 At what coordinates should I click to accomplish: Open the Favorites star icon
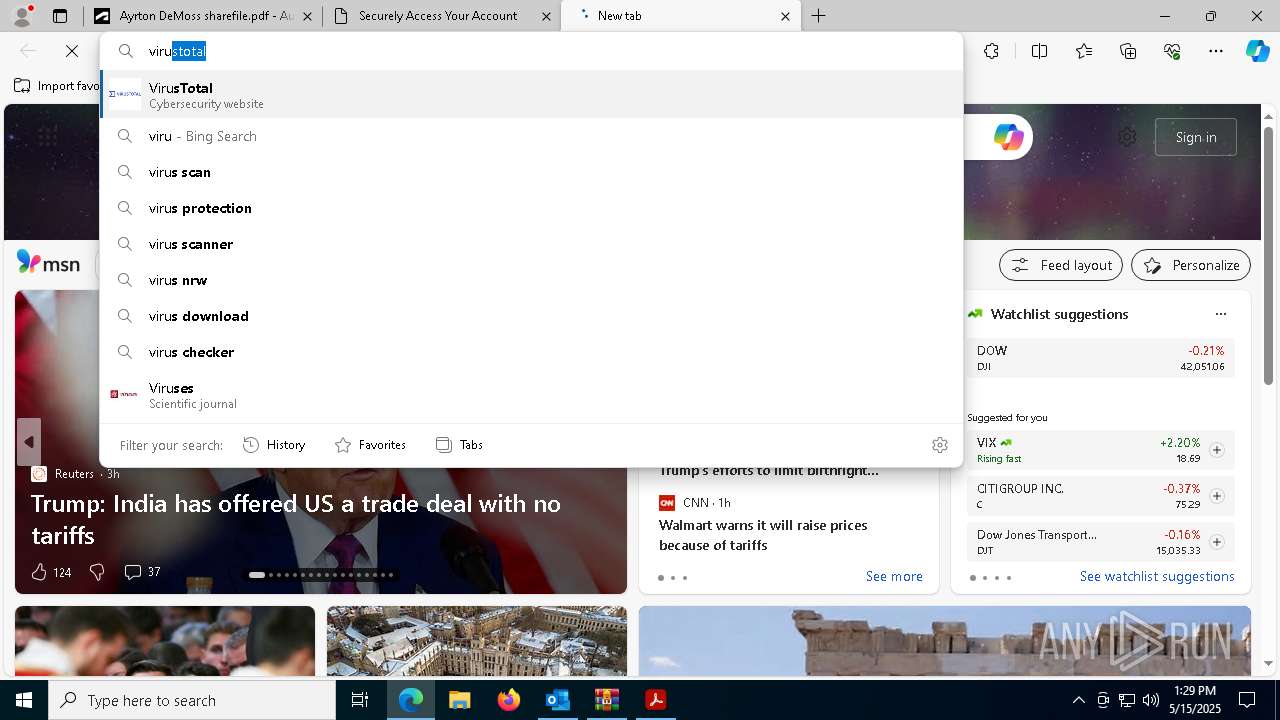(1084, 51)
